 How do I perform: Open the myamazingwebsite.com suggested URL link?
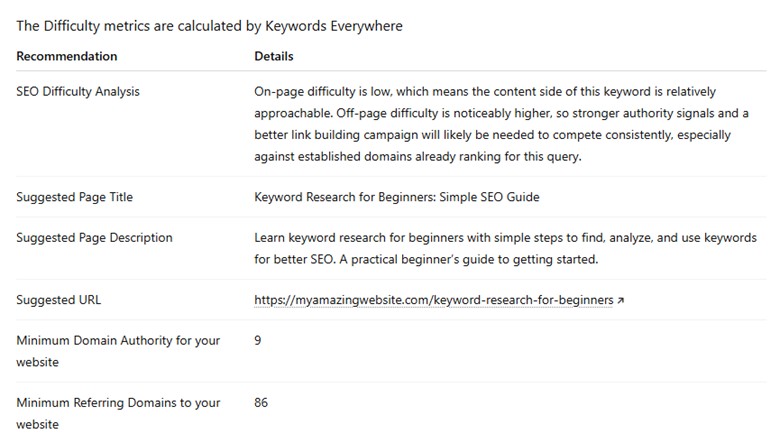point(433,299)
